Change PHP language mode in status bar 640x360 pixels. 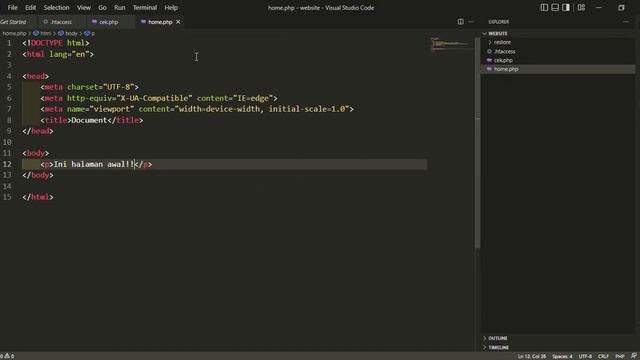click(620, 356)
